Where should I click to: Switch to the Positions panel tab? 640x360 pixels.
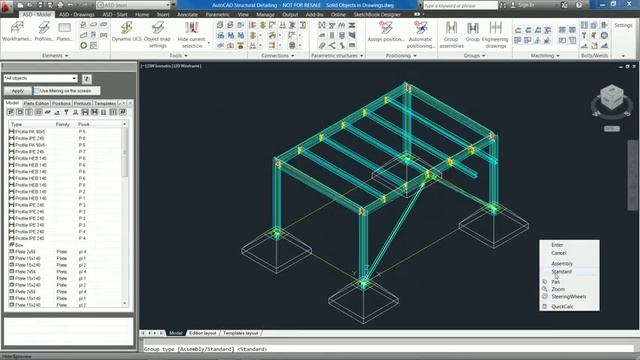click(61, 103)
